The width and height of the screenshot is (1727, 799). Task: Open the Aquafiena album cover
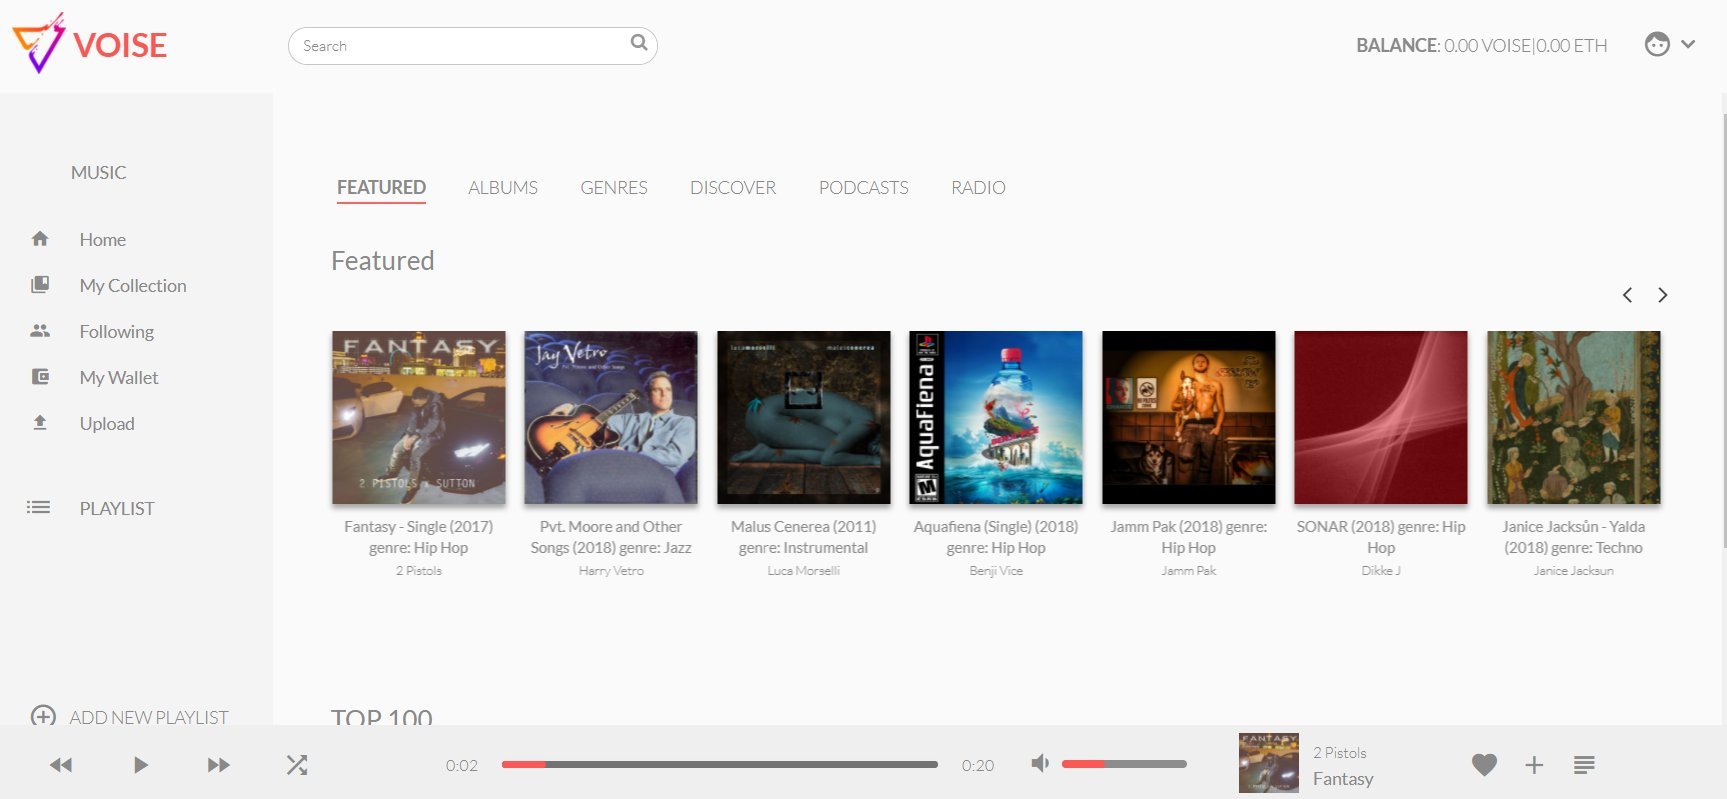(996, 417)
